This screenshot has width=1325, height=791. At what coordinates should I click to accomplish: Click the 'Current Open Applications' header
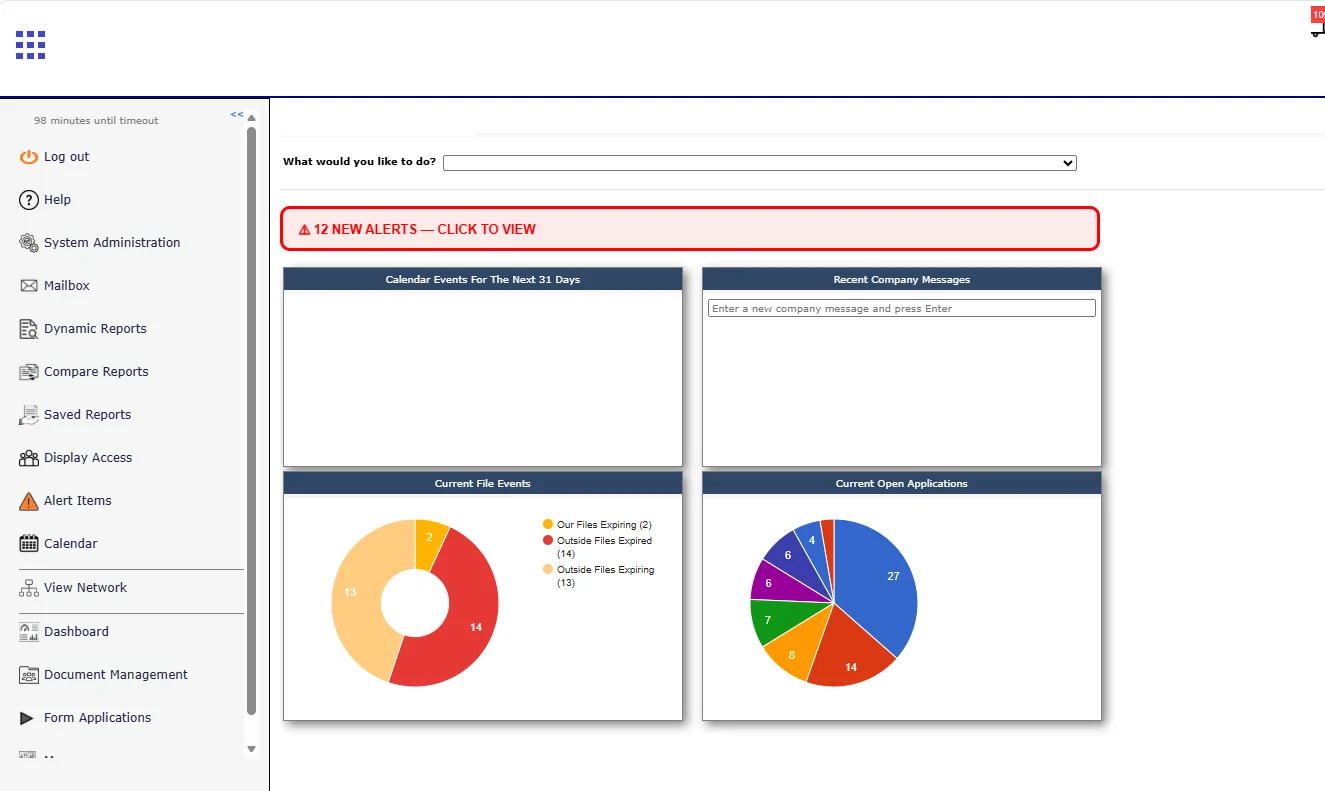pos(902,484)
